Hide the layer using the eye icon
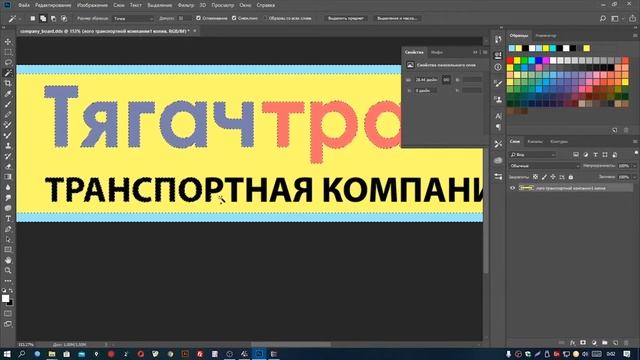This screenshot has width=640, height=360. point(513,188)
